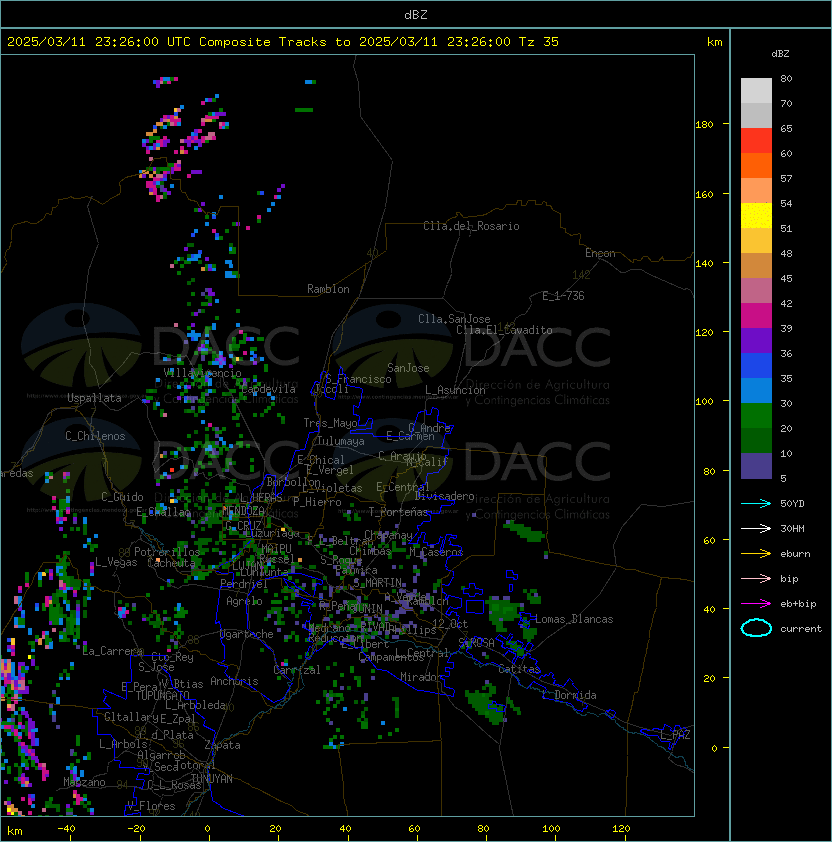Click the 'Lomas_Blancas' map label
The height and width of the screenshot is (842, 832).
(x=574, y=619)
